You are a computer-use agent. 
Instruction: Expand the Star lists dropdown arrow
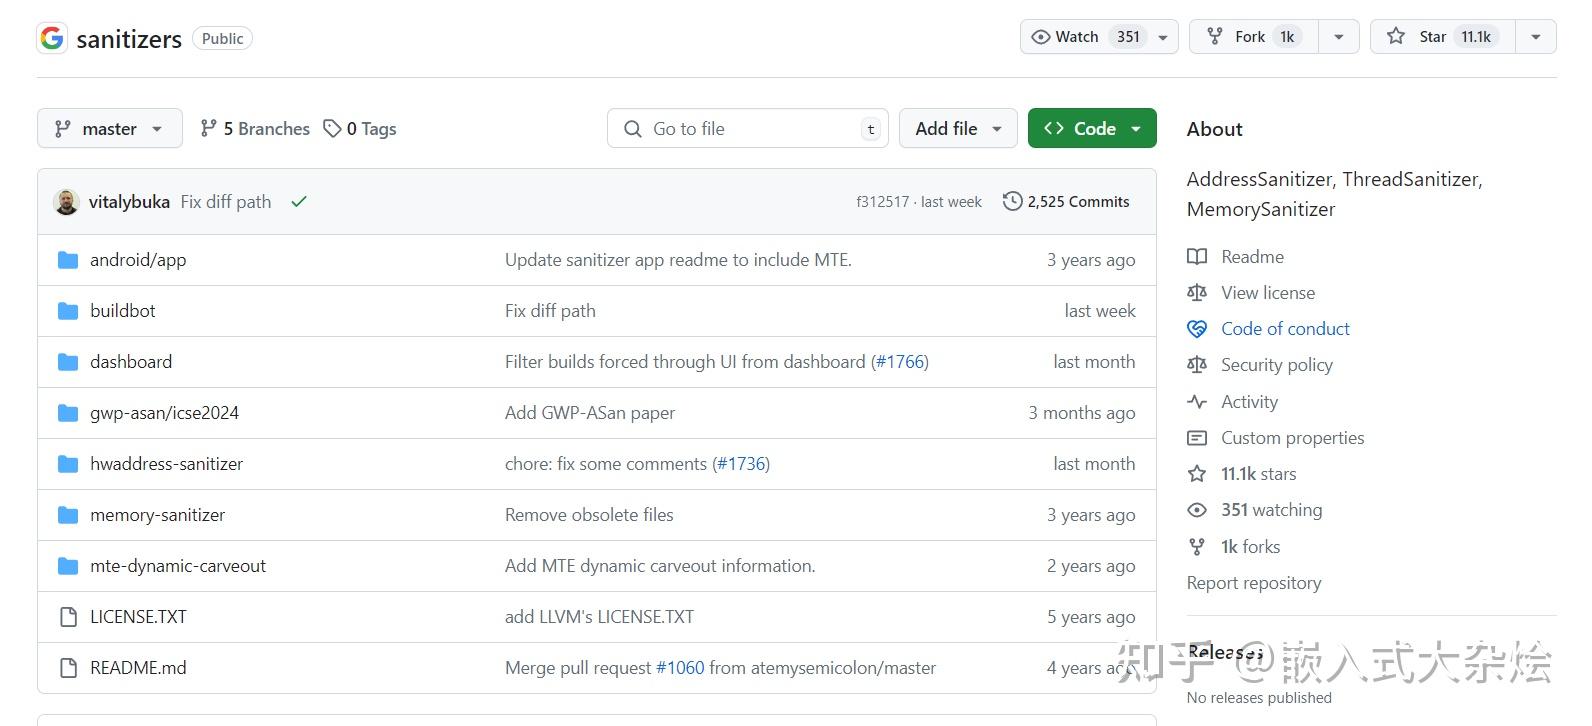click(1536, 37)
